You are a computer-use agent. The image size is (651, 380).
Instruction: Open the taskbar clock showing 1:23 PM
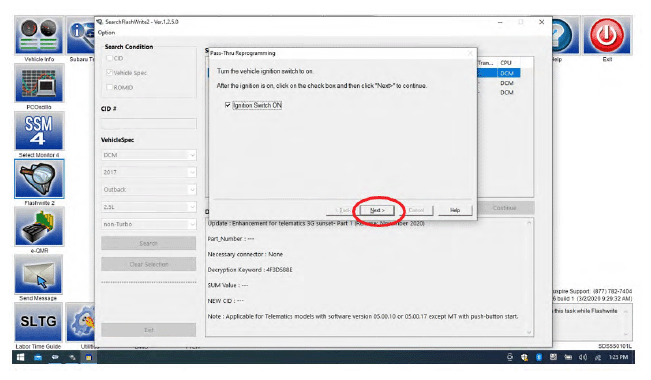click(x=618, y=357)
